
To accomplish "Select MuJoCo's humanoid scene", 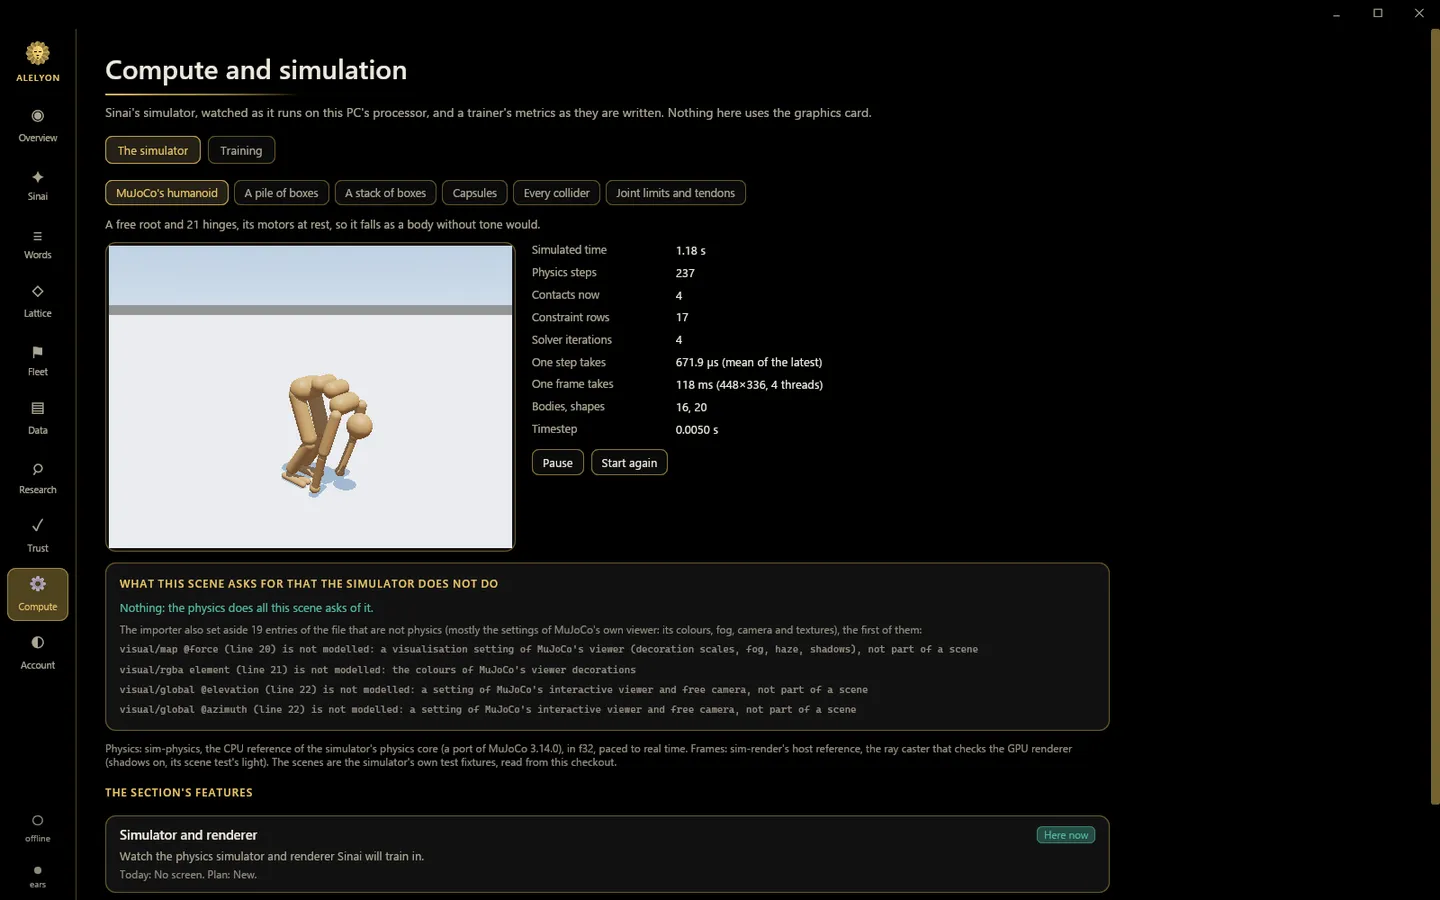I will 167,193.
